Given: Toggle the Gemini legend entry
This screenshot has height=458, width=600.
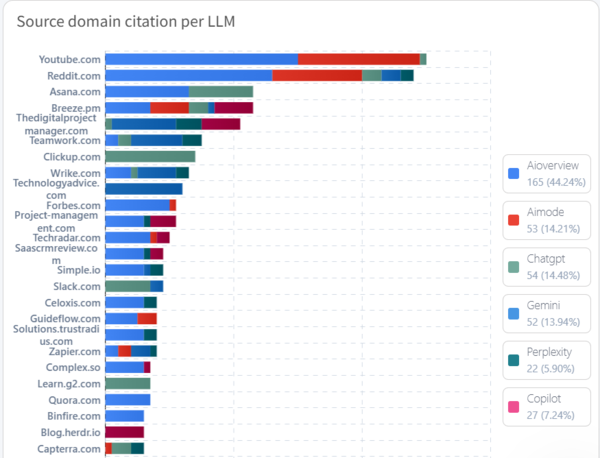Looking at the screenshot, I should 546,314.
